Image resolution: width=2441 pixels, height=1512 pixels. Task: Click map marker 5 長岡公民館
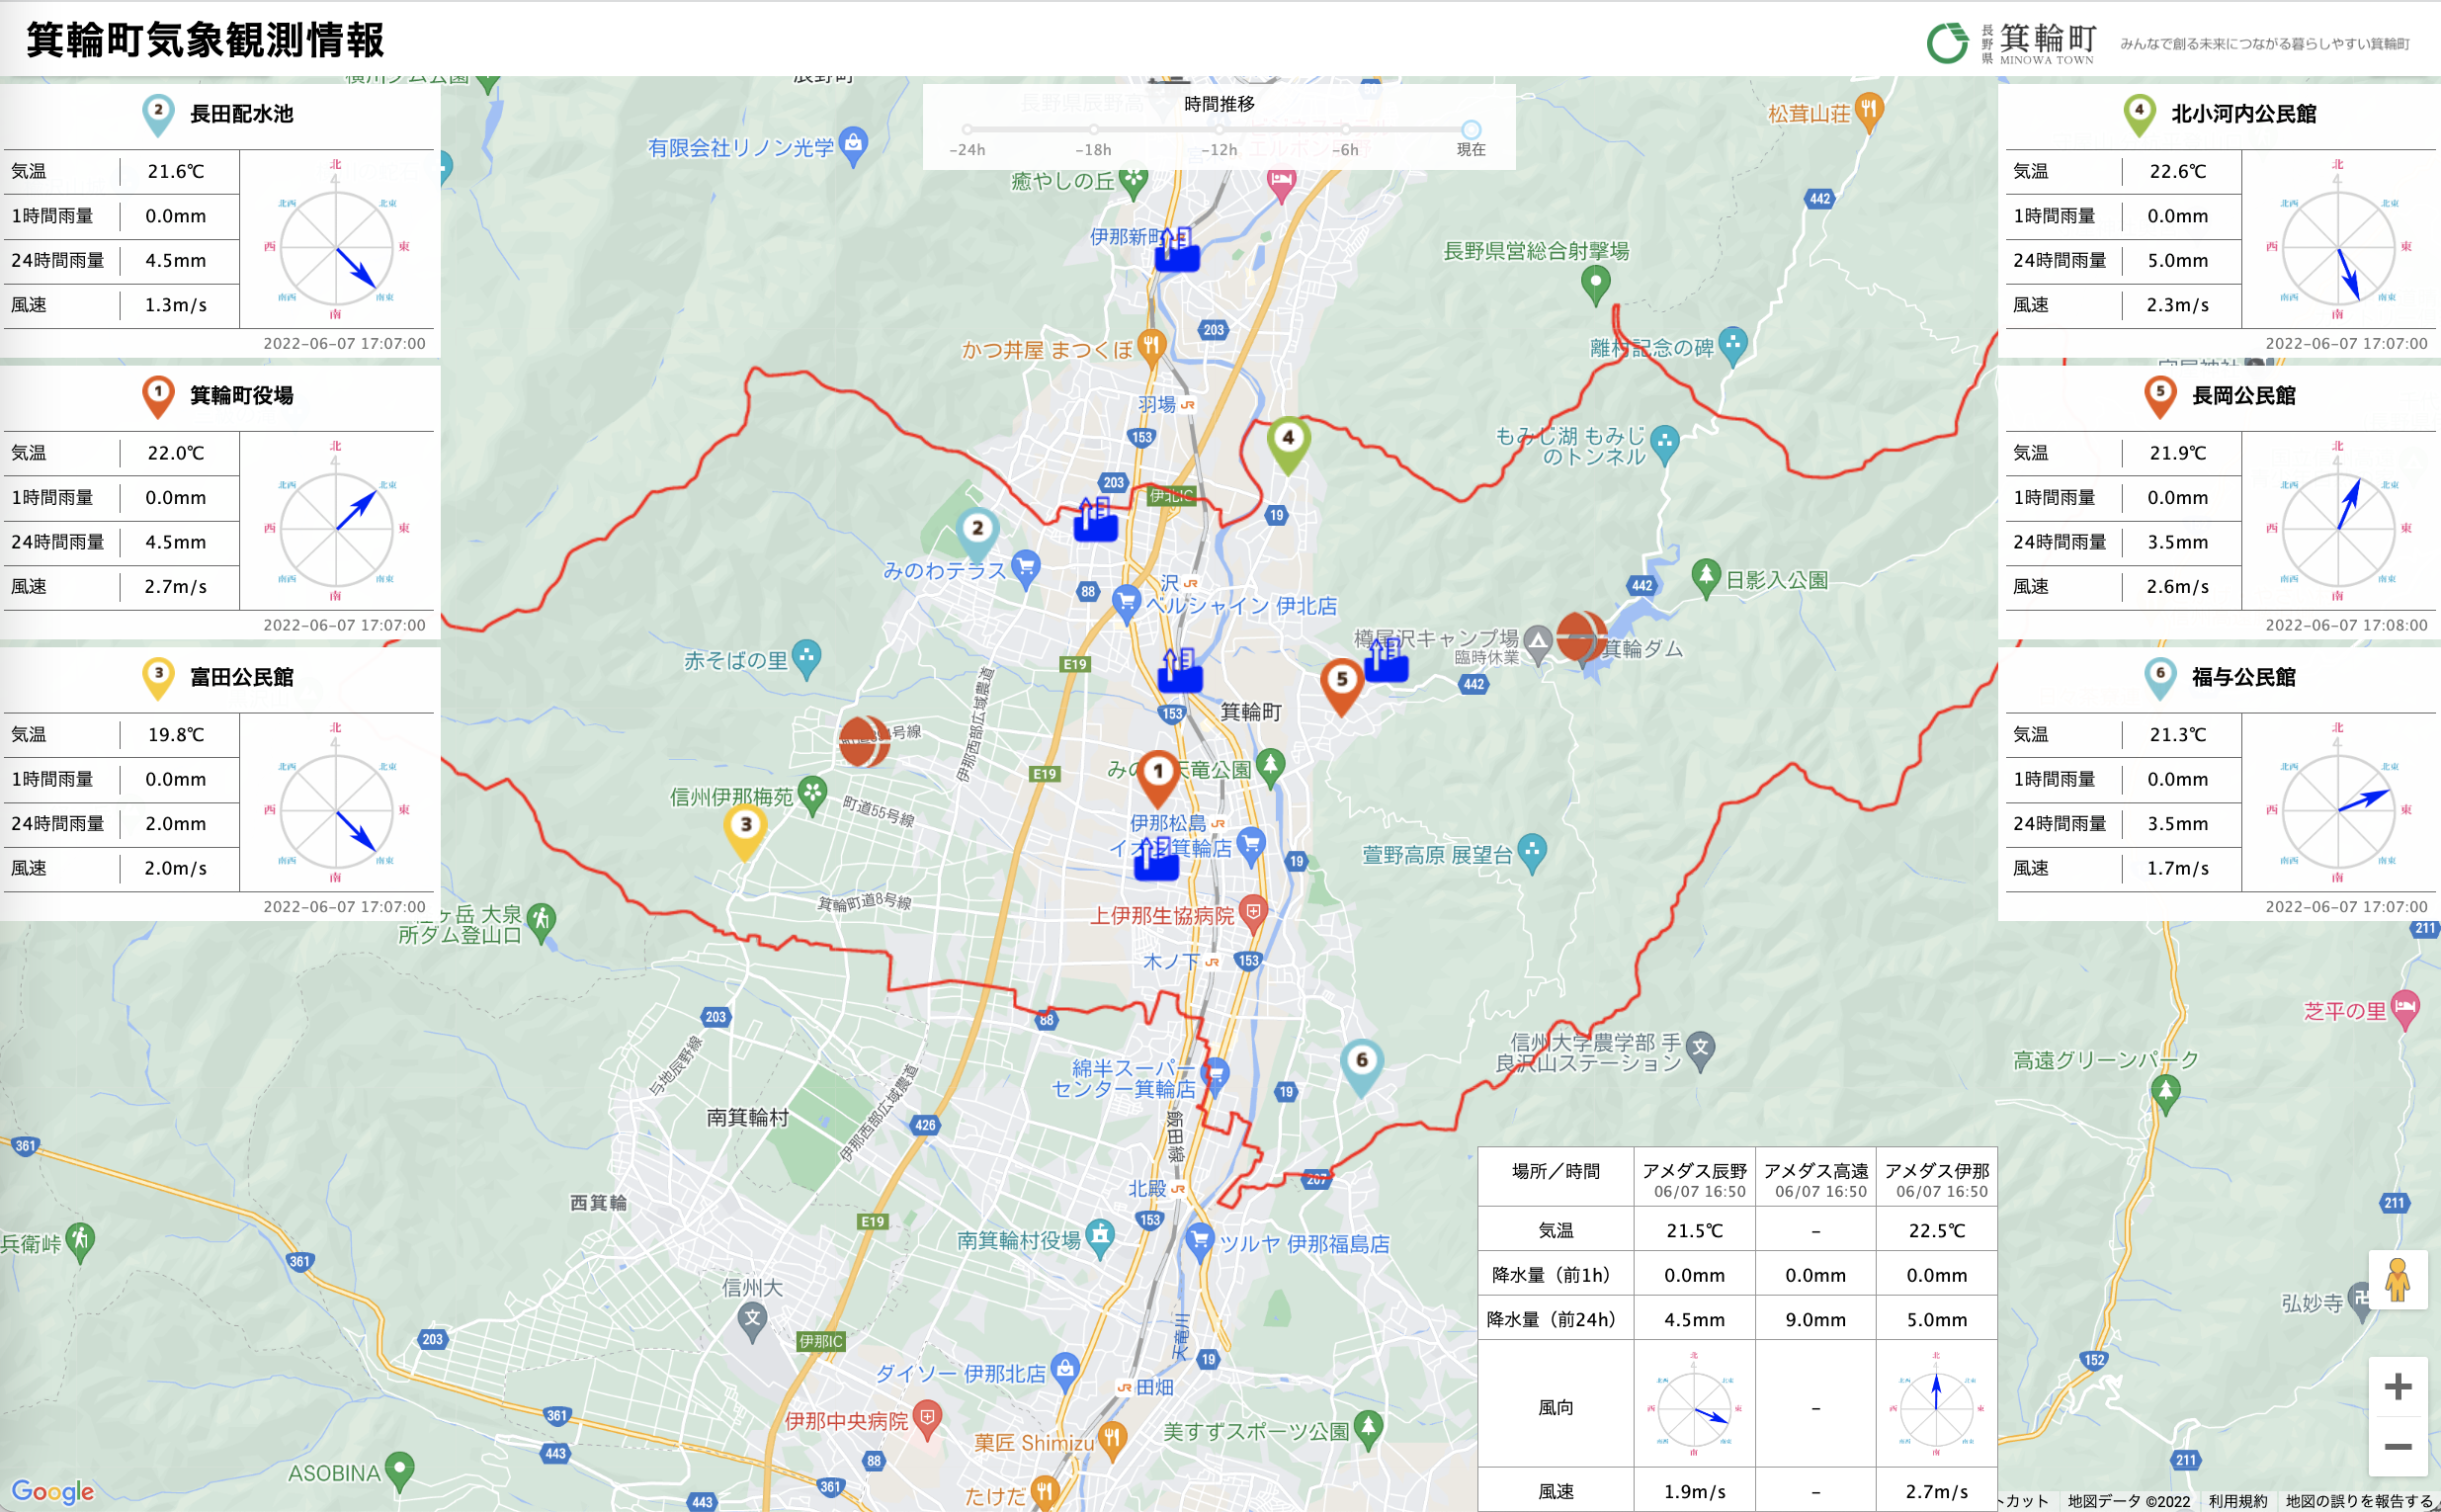point(1341,680)
